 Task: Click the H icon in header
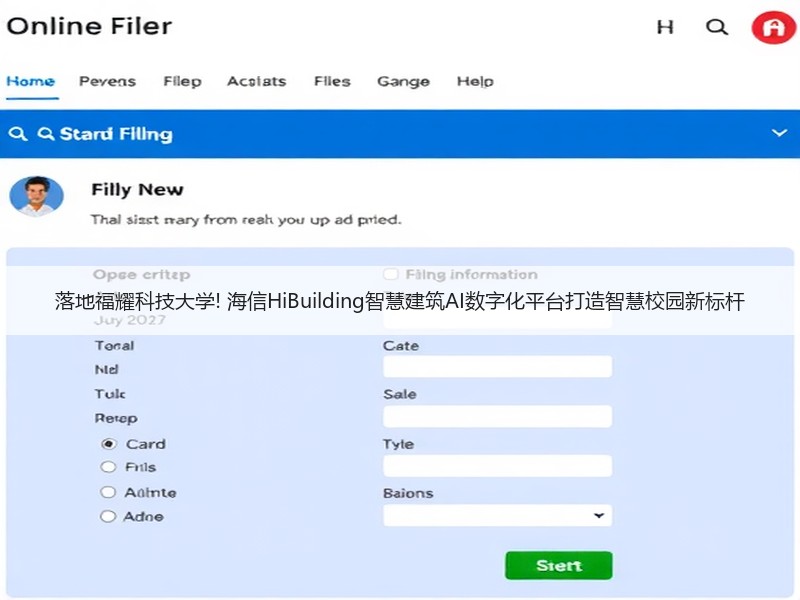pyautogui.click(x=665, y=27)
